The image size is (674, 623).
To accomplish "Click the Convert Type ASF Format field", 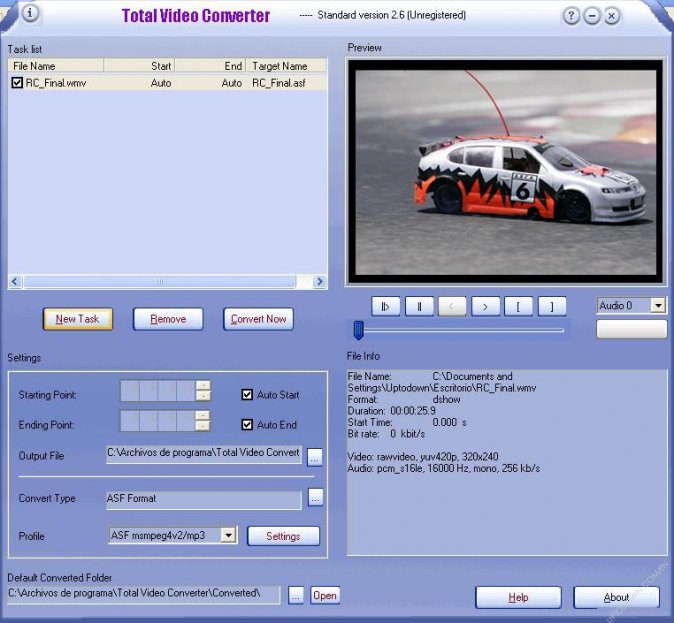I will point(204,500).
